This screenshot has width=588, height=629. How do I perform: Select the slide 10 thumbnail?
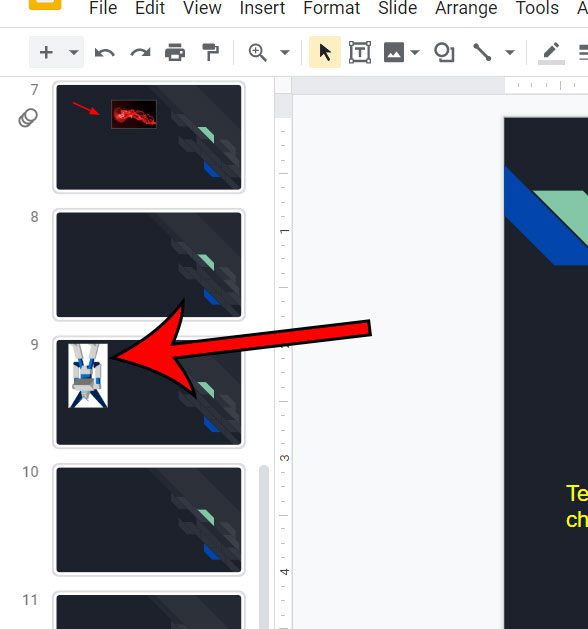(x=149, y=520)
